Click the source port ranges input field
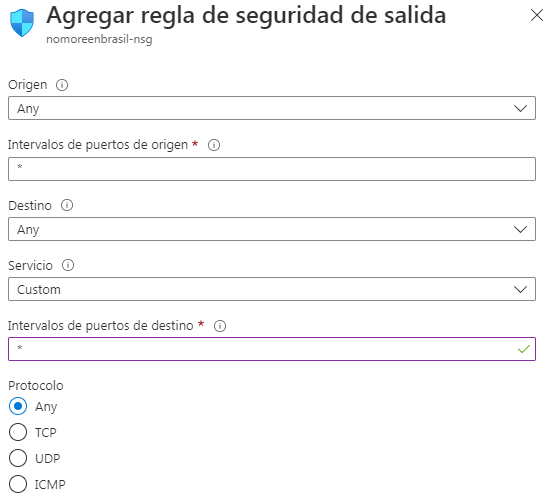548x504 pixels. [x=272, y=169]
